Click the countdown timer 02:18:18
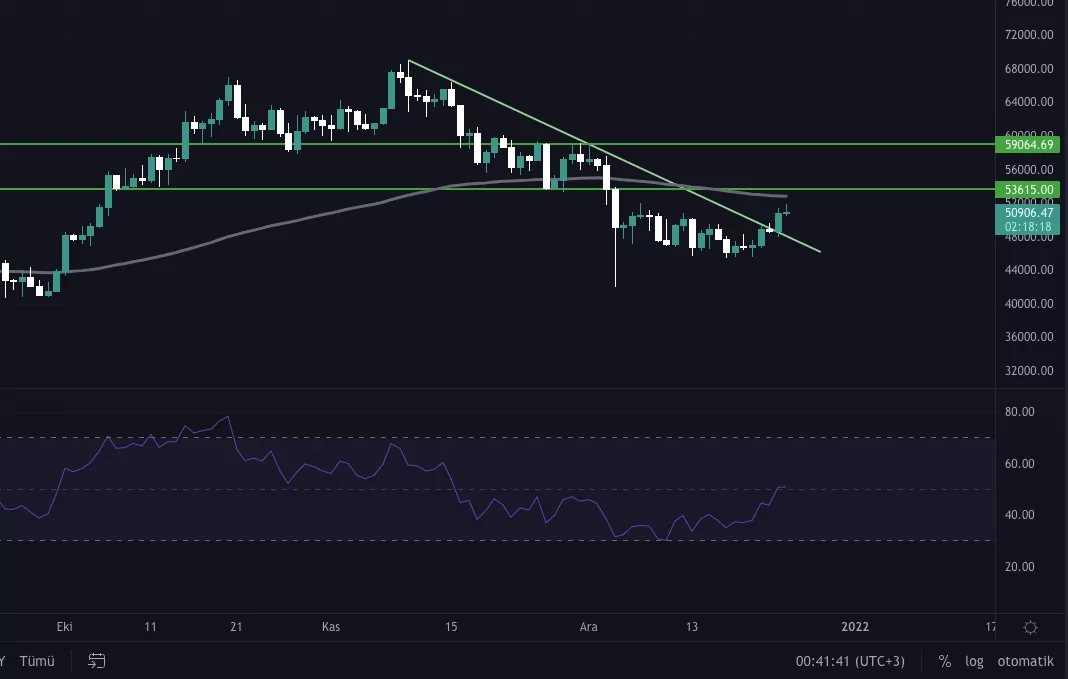The image size is (1068, 679). 1028,227
